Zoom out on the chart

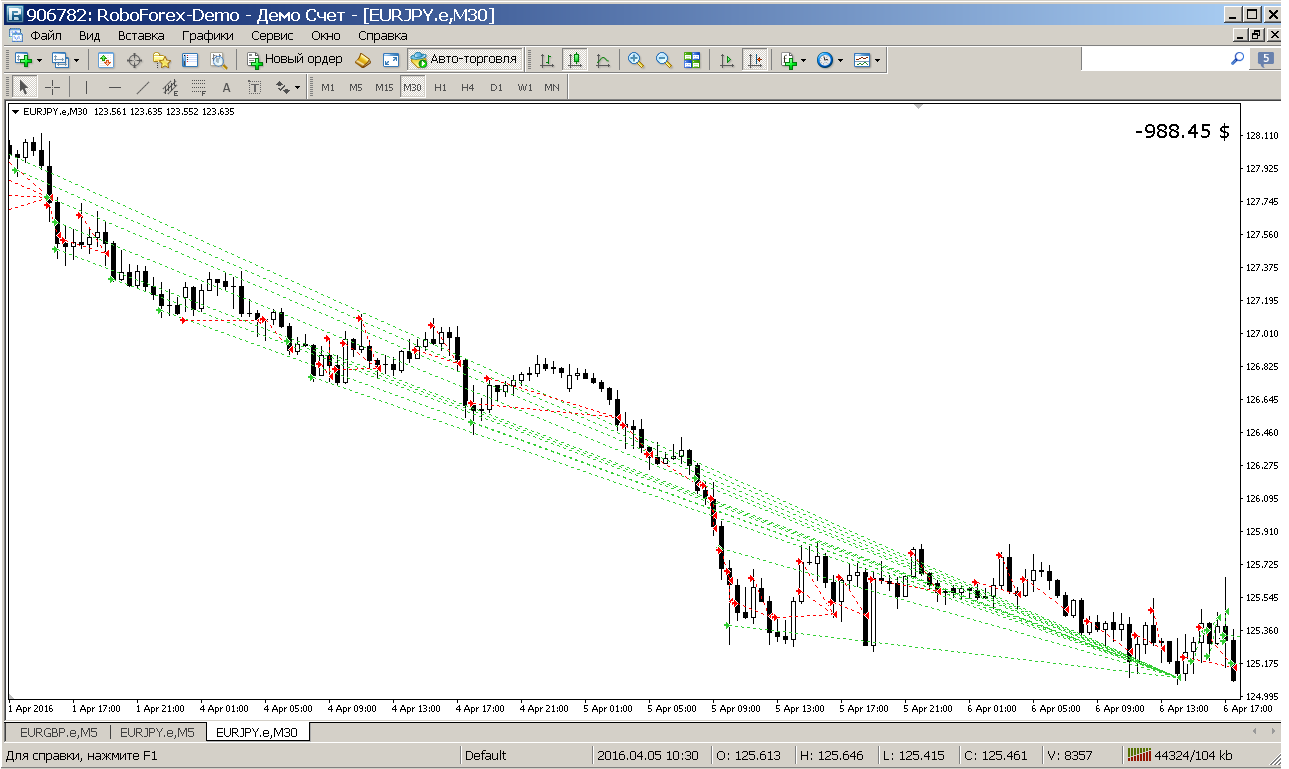[x=663, y=60]
